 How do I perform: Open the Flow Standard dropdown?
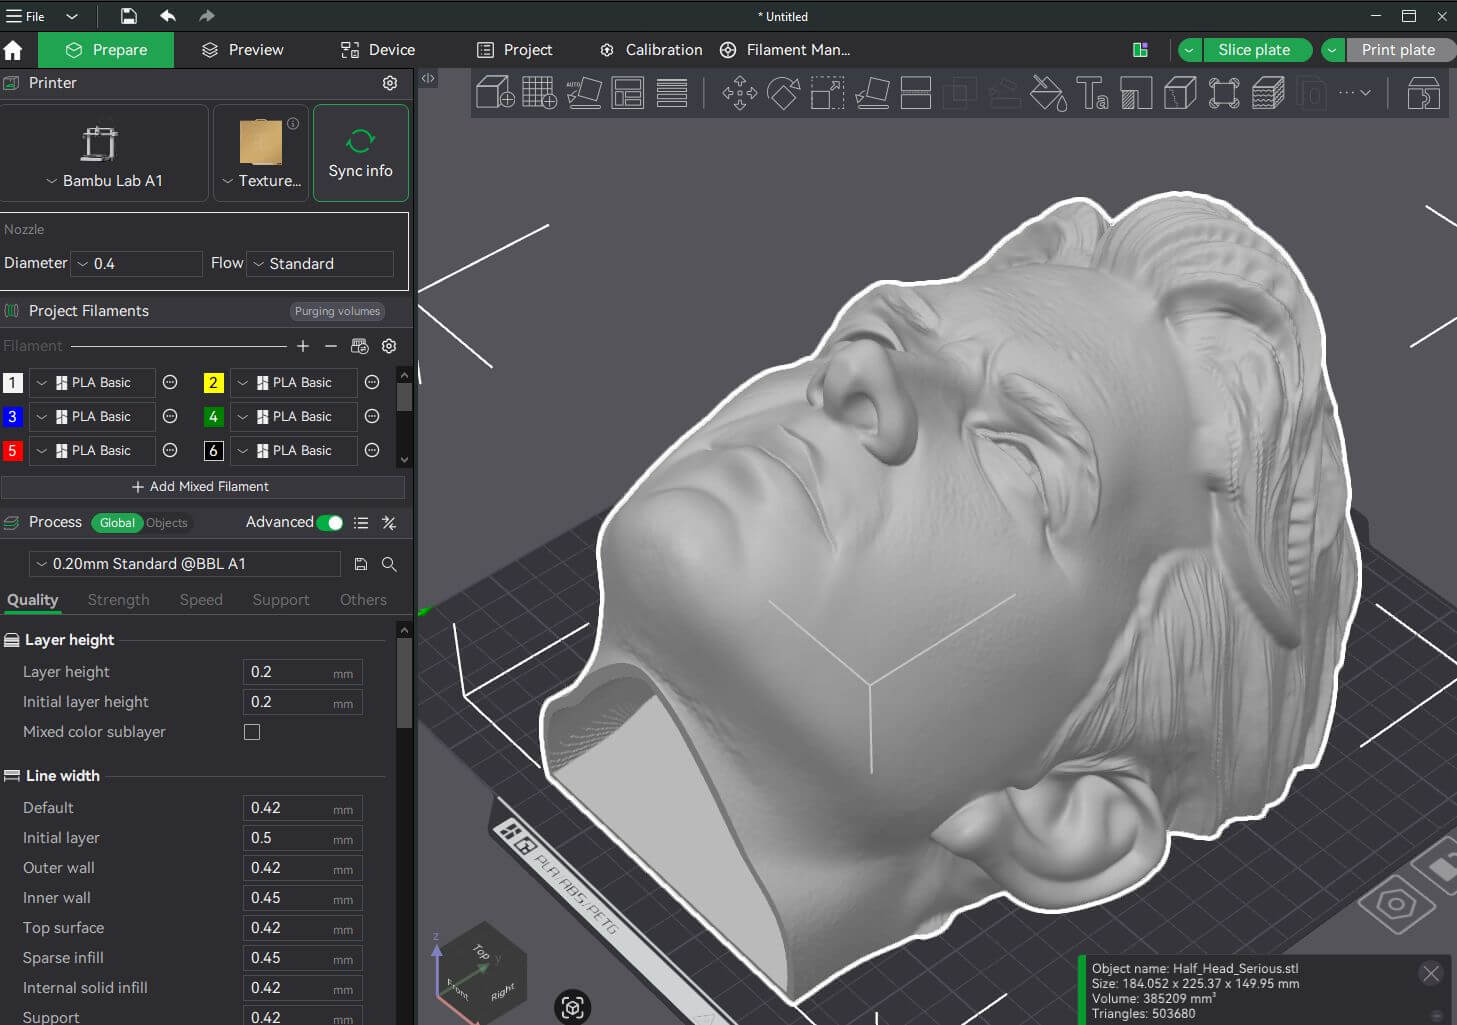320,264
